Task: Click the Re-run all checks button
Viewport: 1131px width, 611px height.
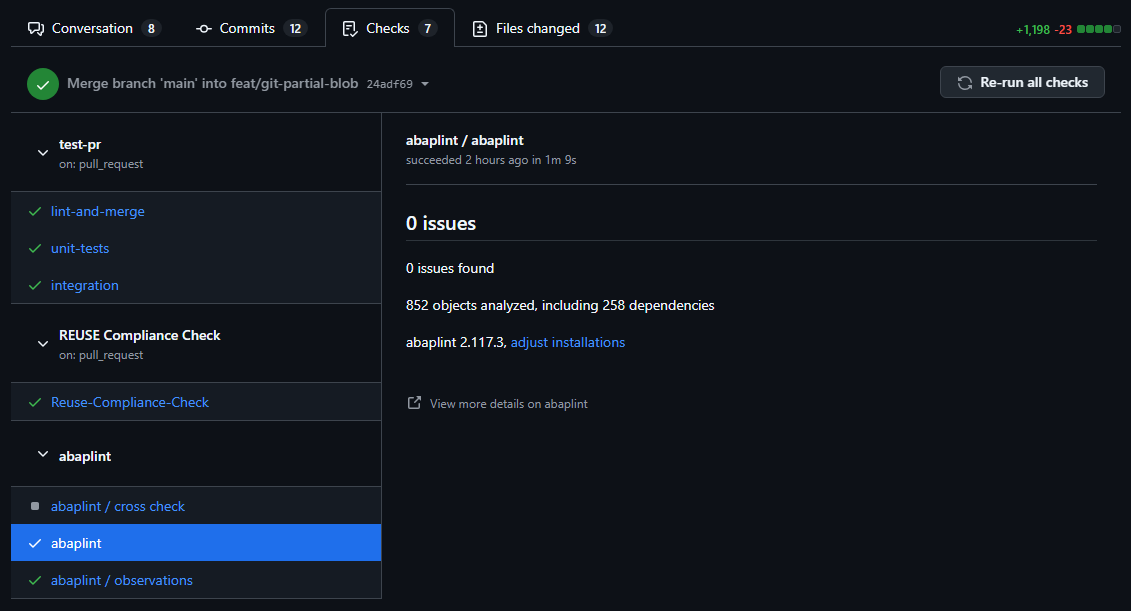Action: tap(1022, 82)
